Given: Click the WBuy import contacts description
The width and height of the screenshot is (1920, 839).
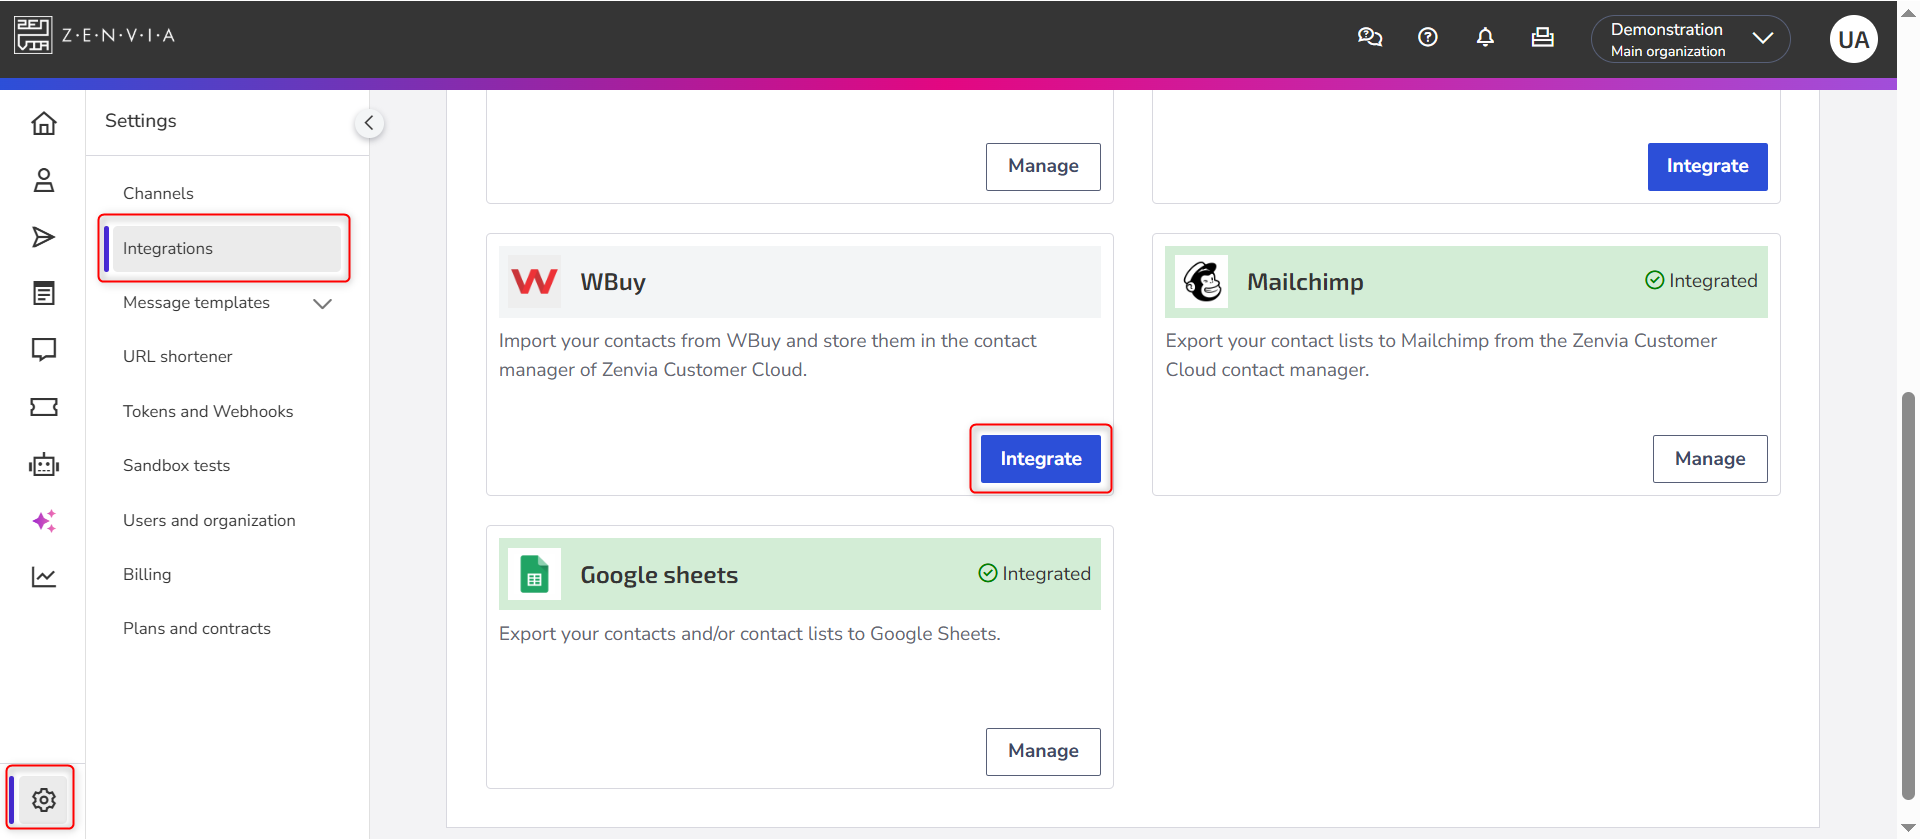Looking at the screenshot, I should pyautogui.click(x=767, y=355).
